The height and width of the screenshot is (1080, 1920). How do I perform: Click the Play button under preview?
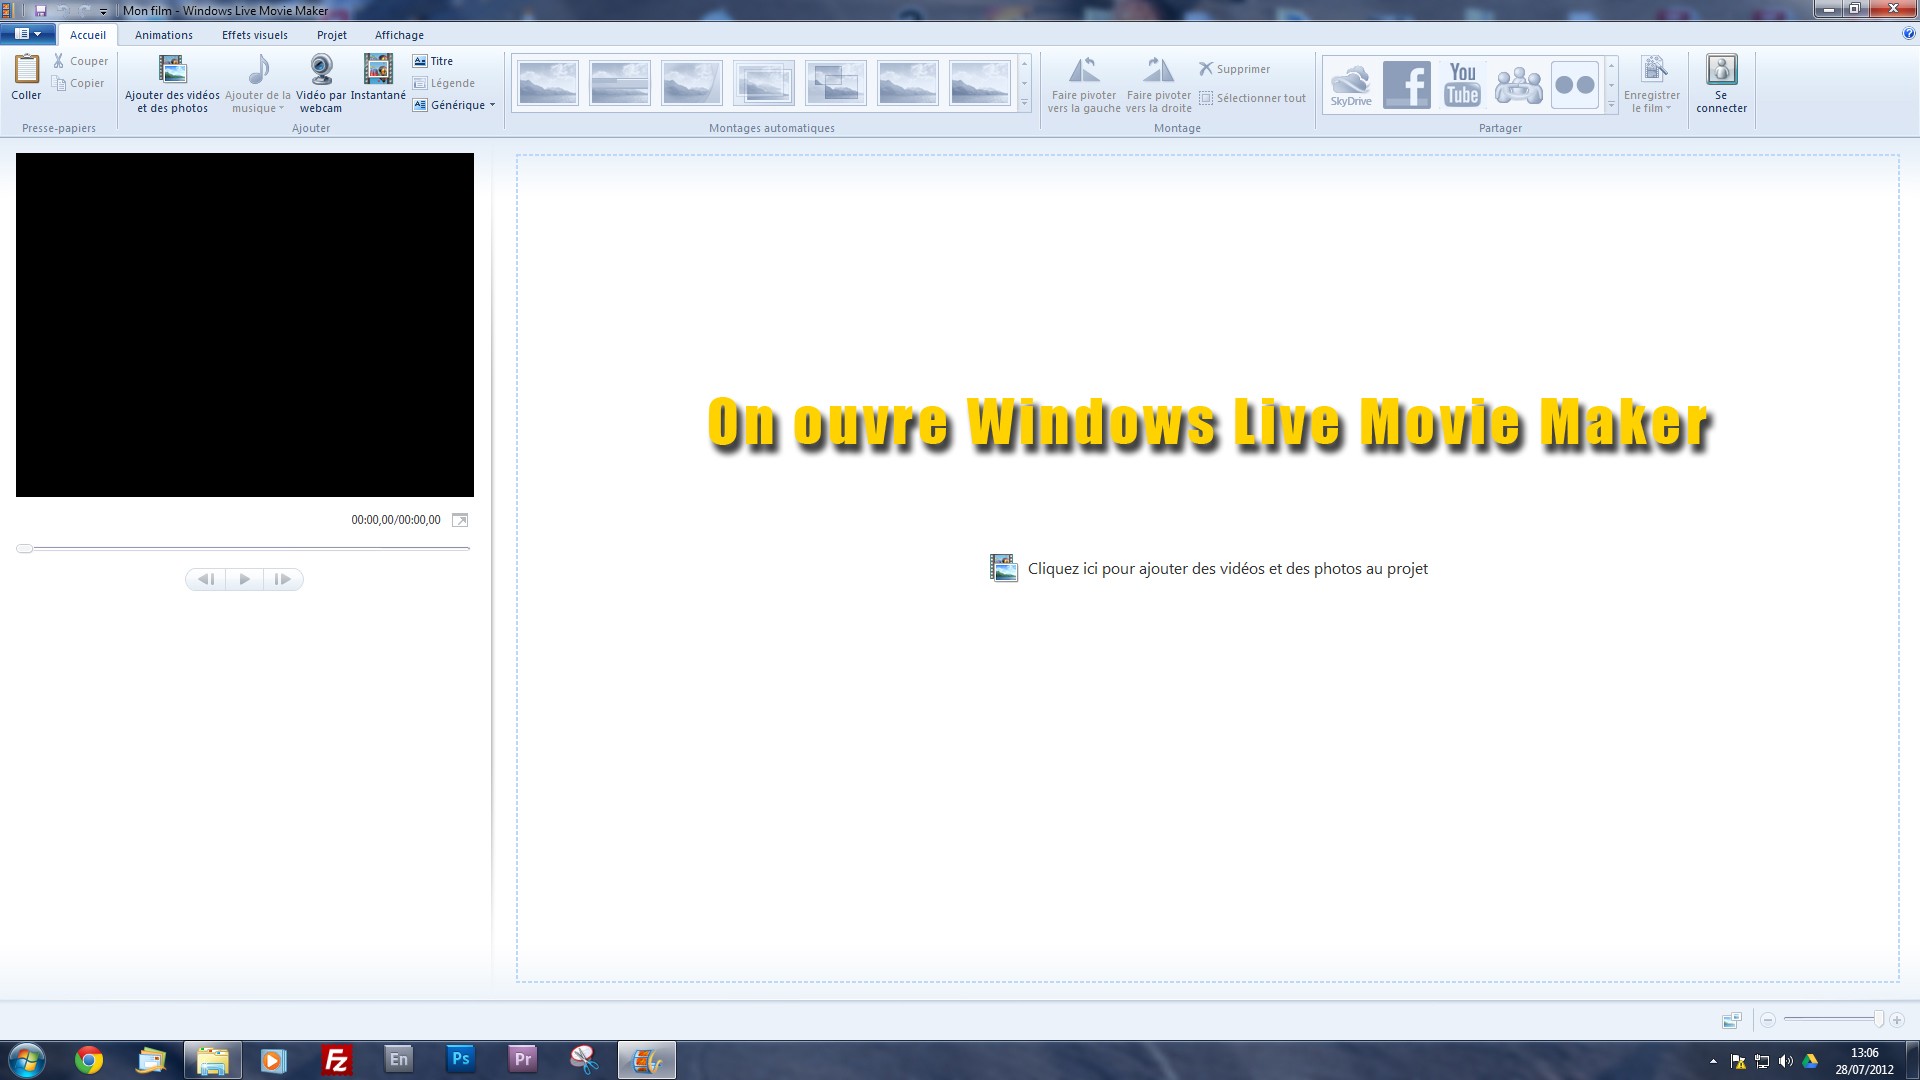pyautogui.click(x=244, y=579)
